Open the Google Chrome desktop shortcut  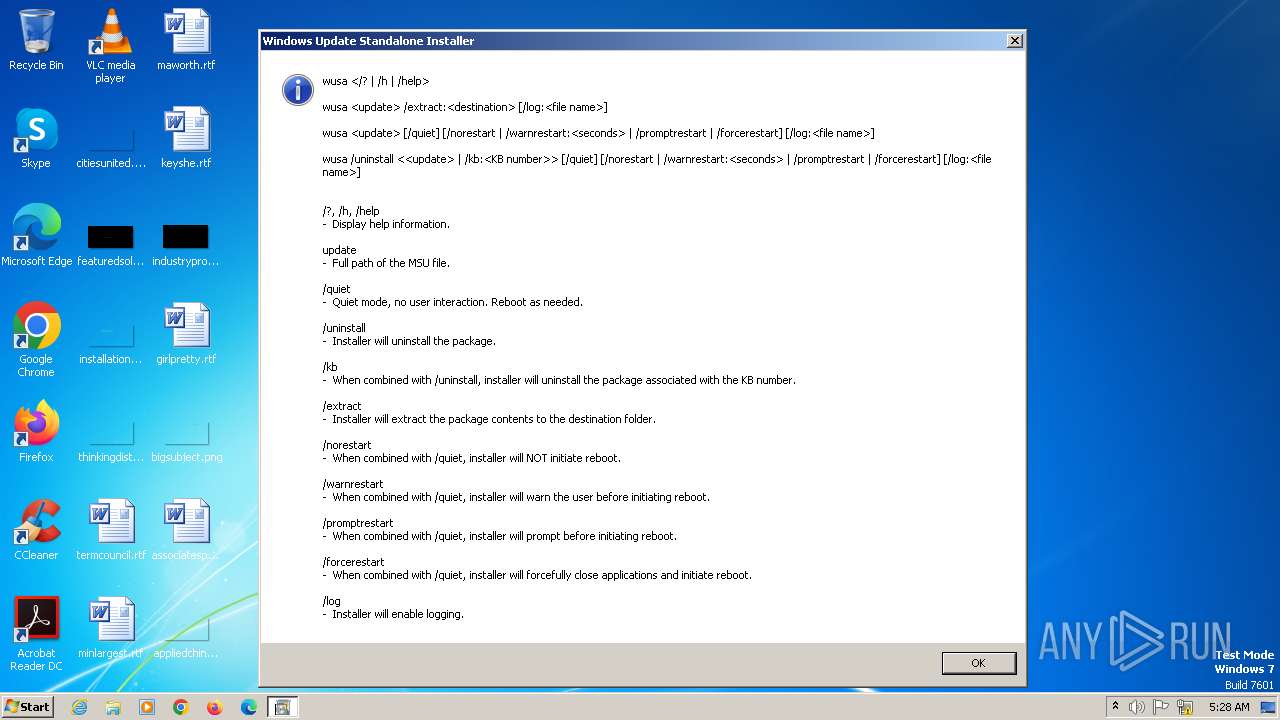point(36,340)
